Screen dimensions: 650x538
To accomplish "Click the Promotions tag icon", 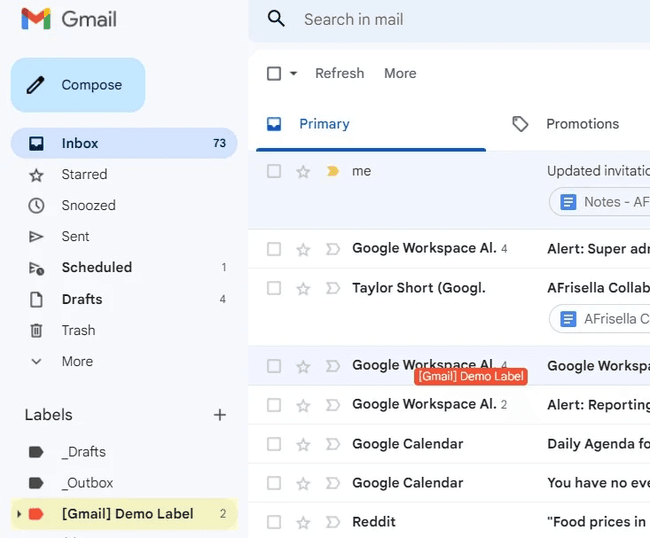I will [520, 124].
